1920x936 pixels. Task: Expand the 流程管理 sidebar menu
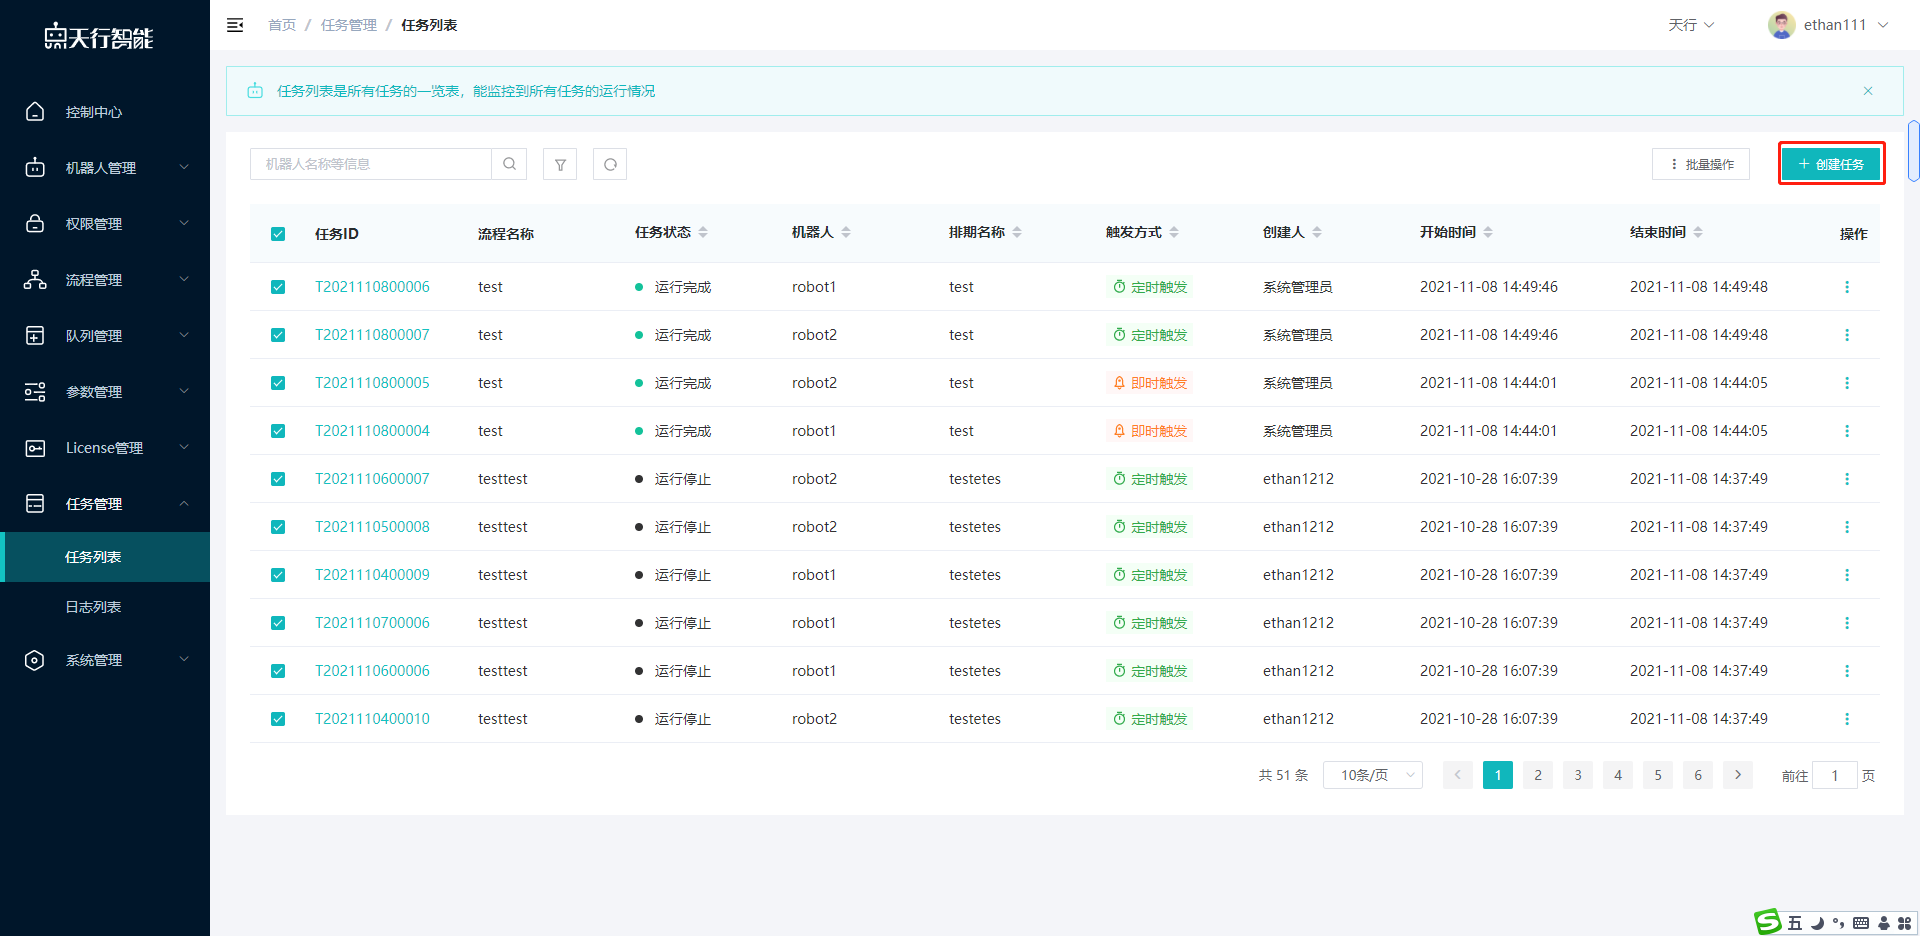pos(105,280)
